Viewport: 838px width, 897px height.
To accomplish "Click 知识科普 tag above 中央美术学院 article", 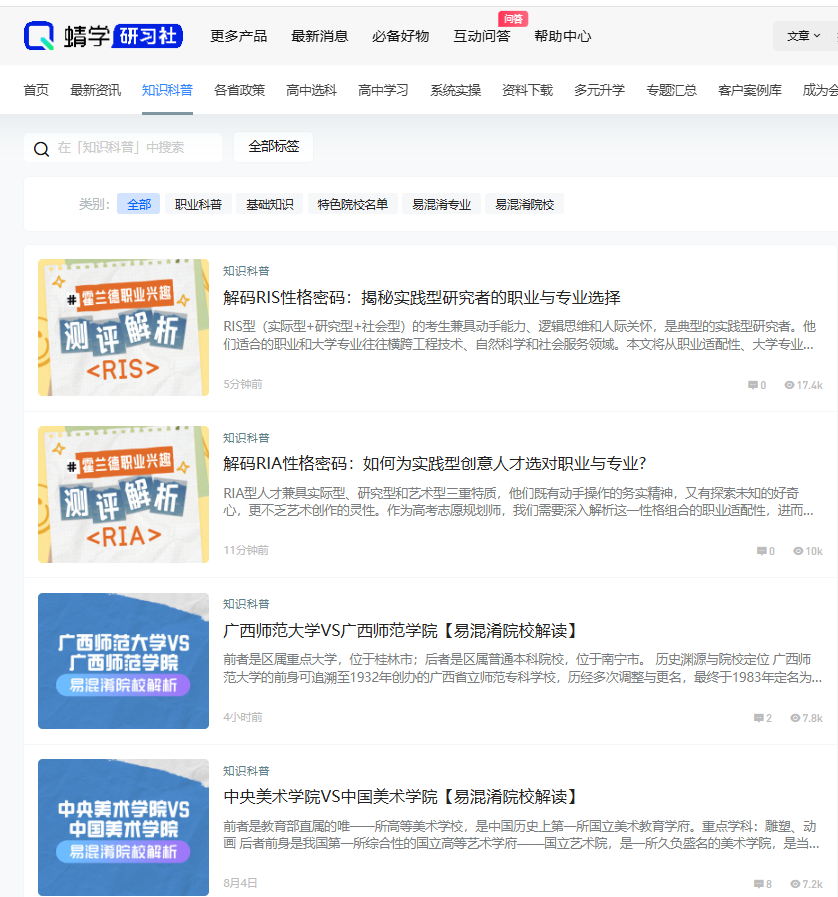I will 246,771.
